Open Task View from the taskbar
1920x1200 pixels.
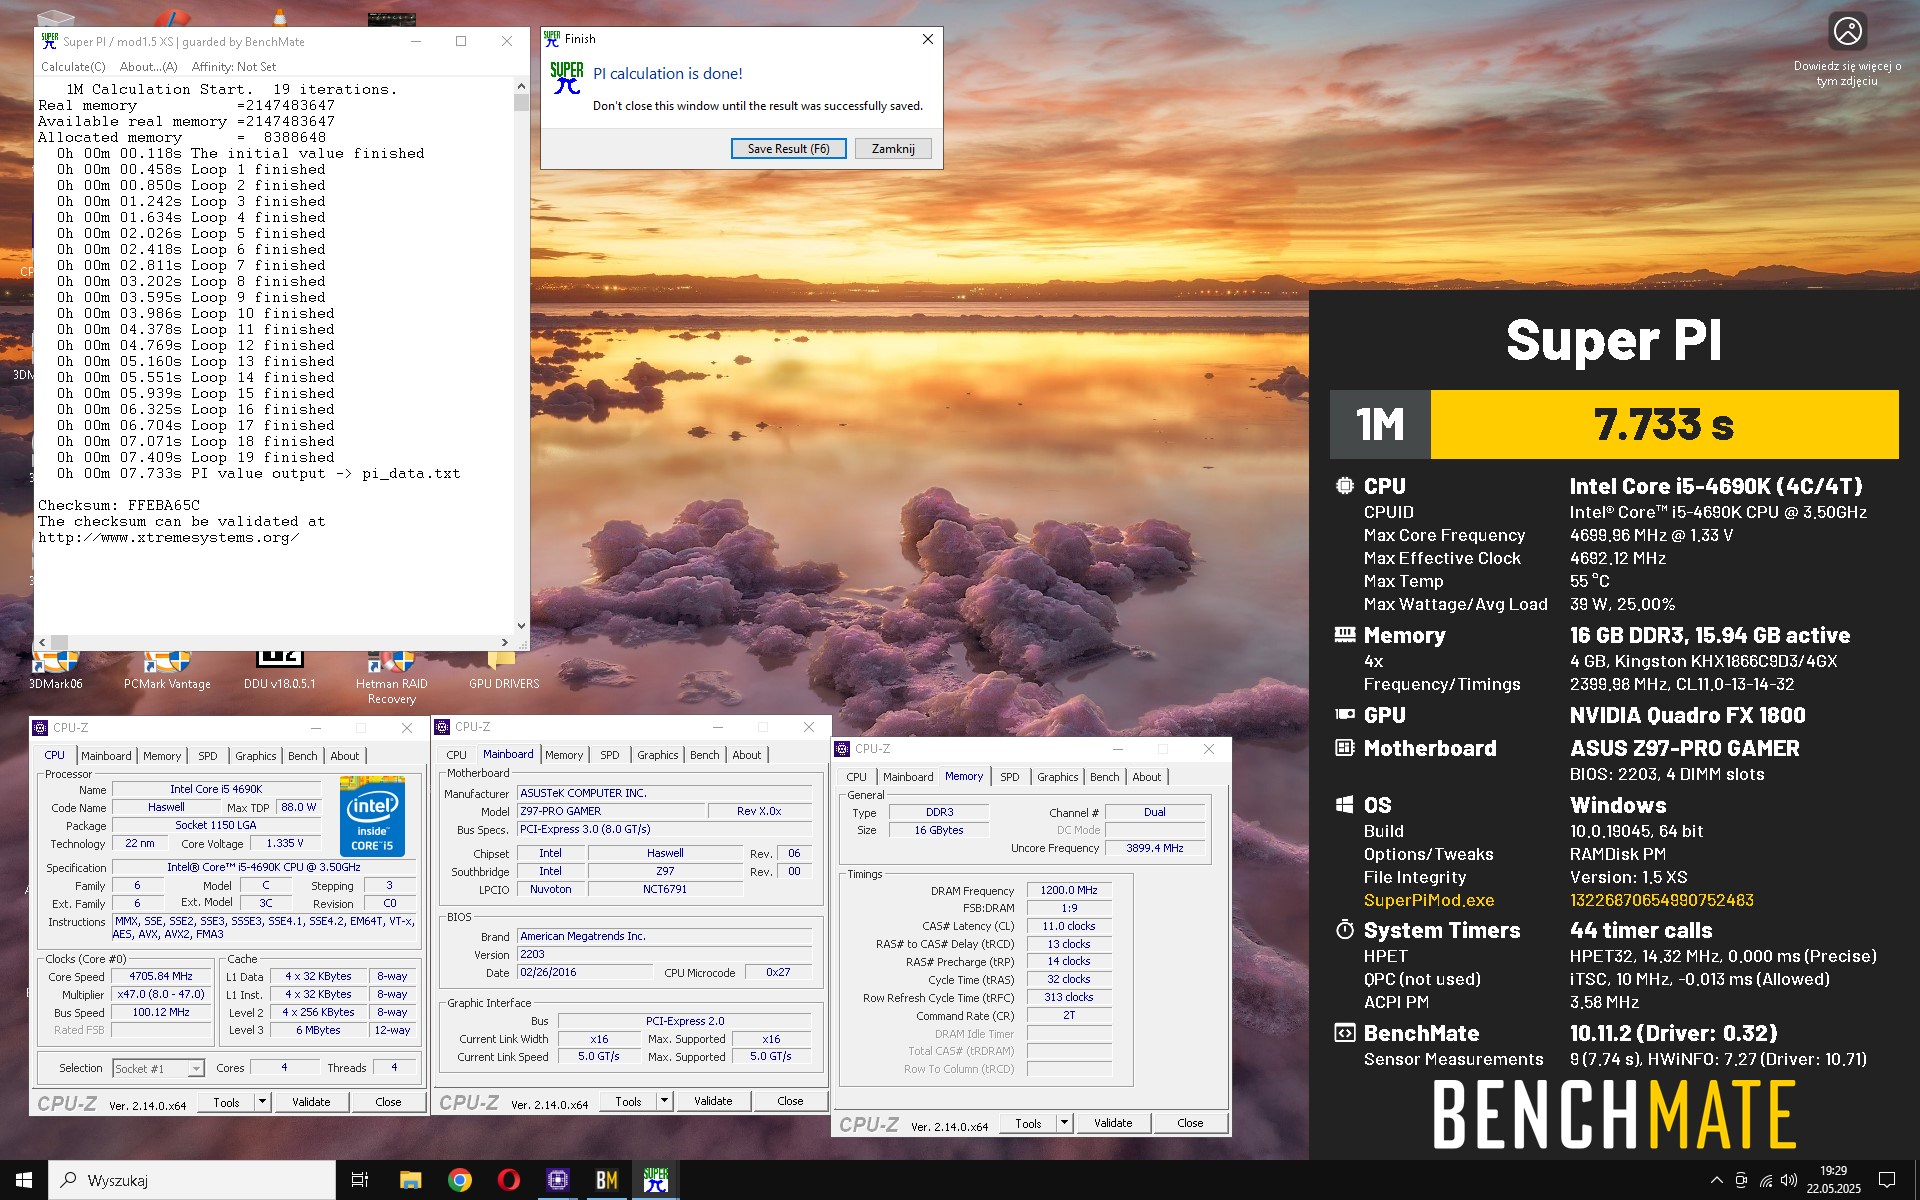[360, 1180]
